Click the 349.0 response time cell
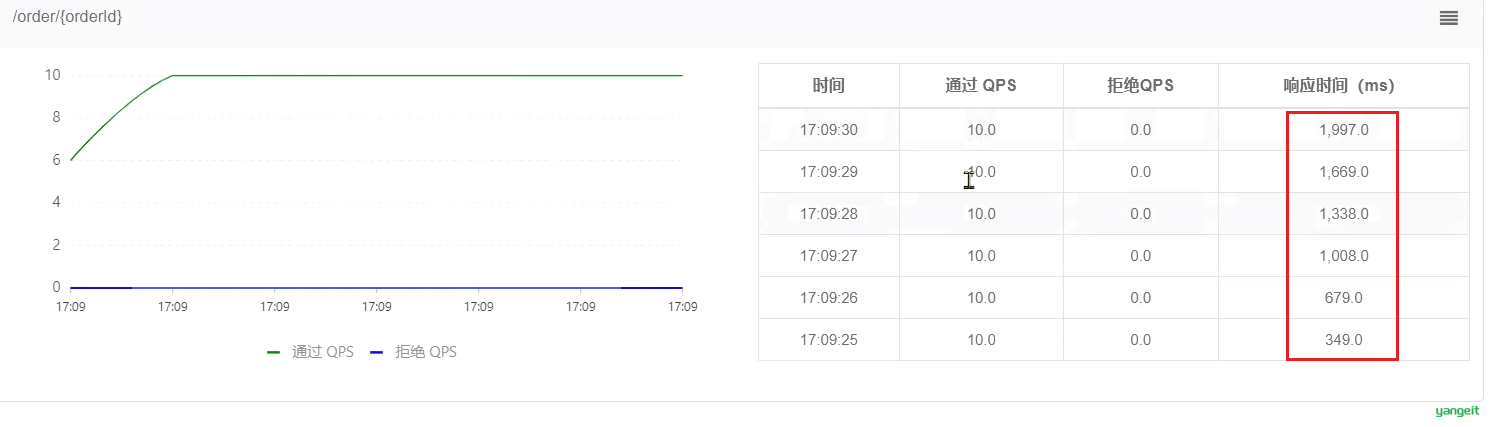Viewport: 1490px width, 427px height. click(x=1343, y=340)
